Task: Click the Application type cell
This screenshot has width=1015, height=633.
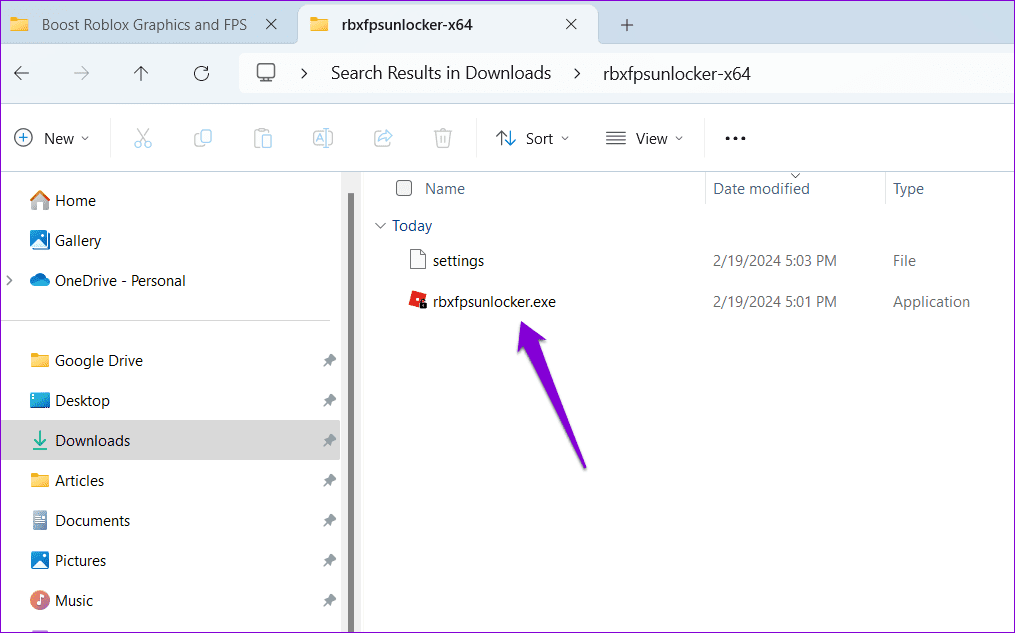Action: click(931, 302)
